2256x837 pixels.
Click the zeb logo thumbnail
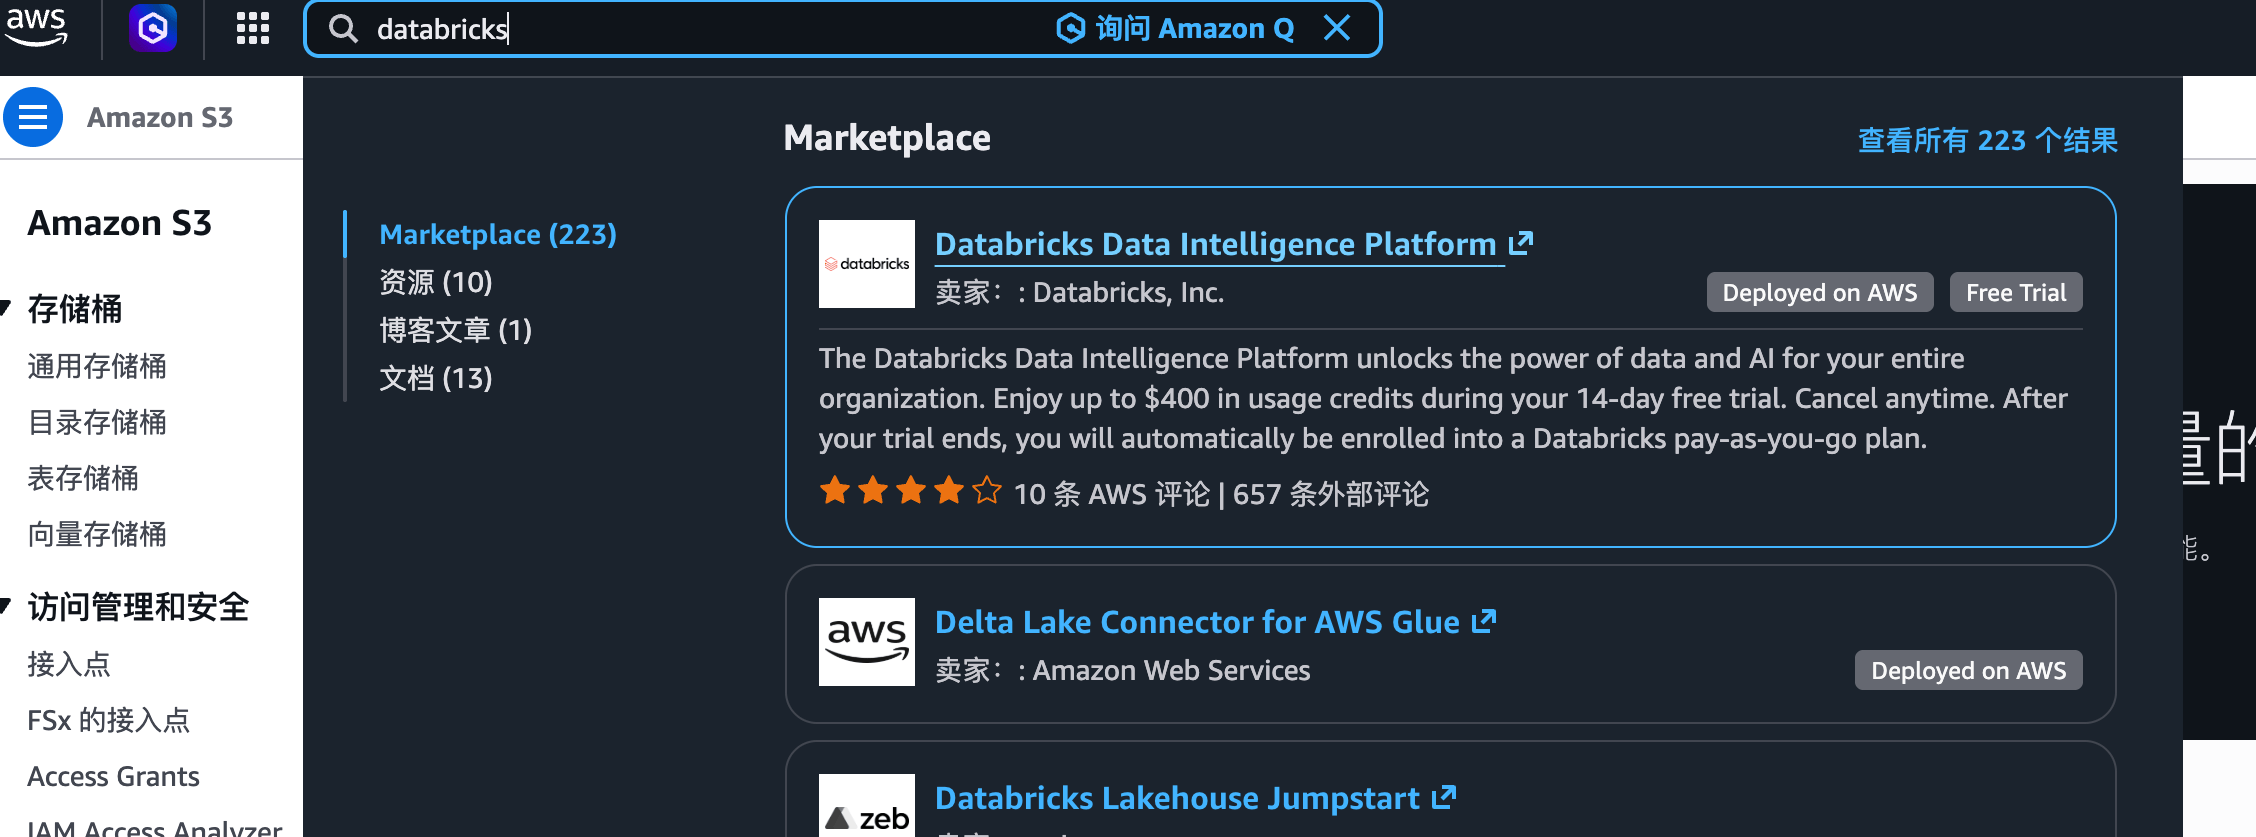coord(867,806)
